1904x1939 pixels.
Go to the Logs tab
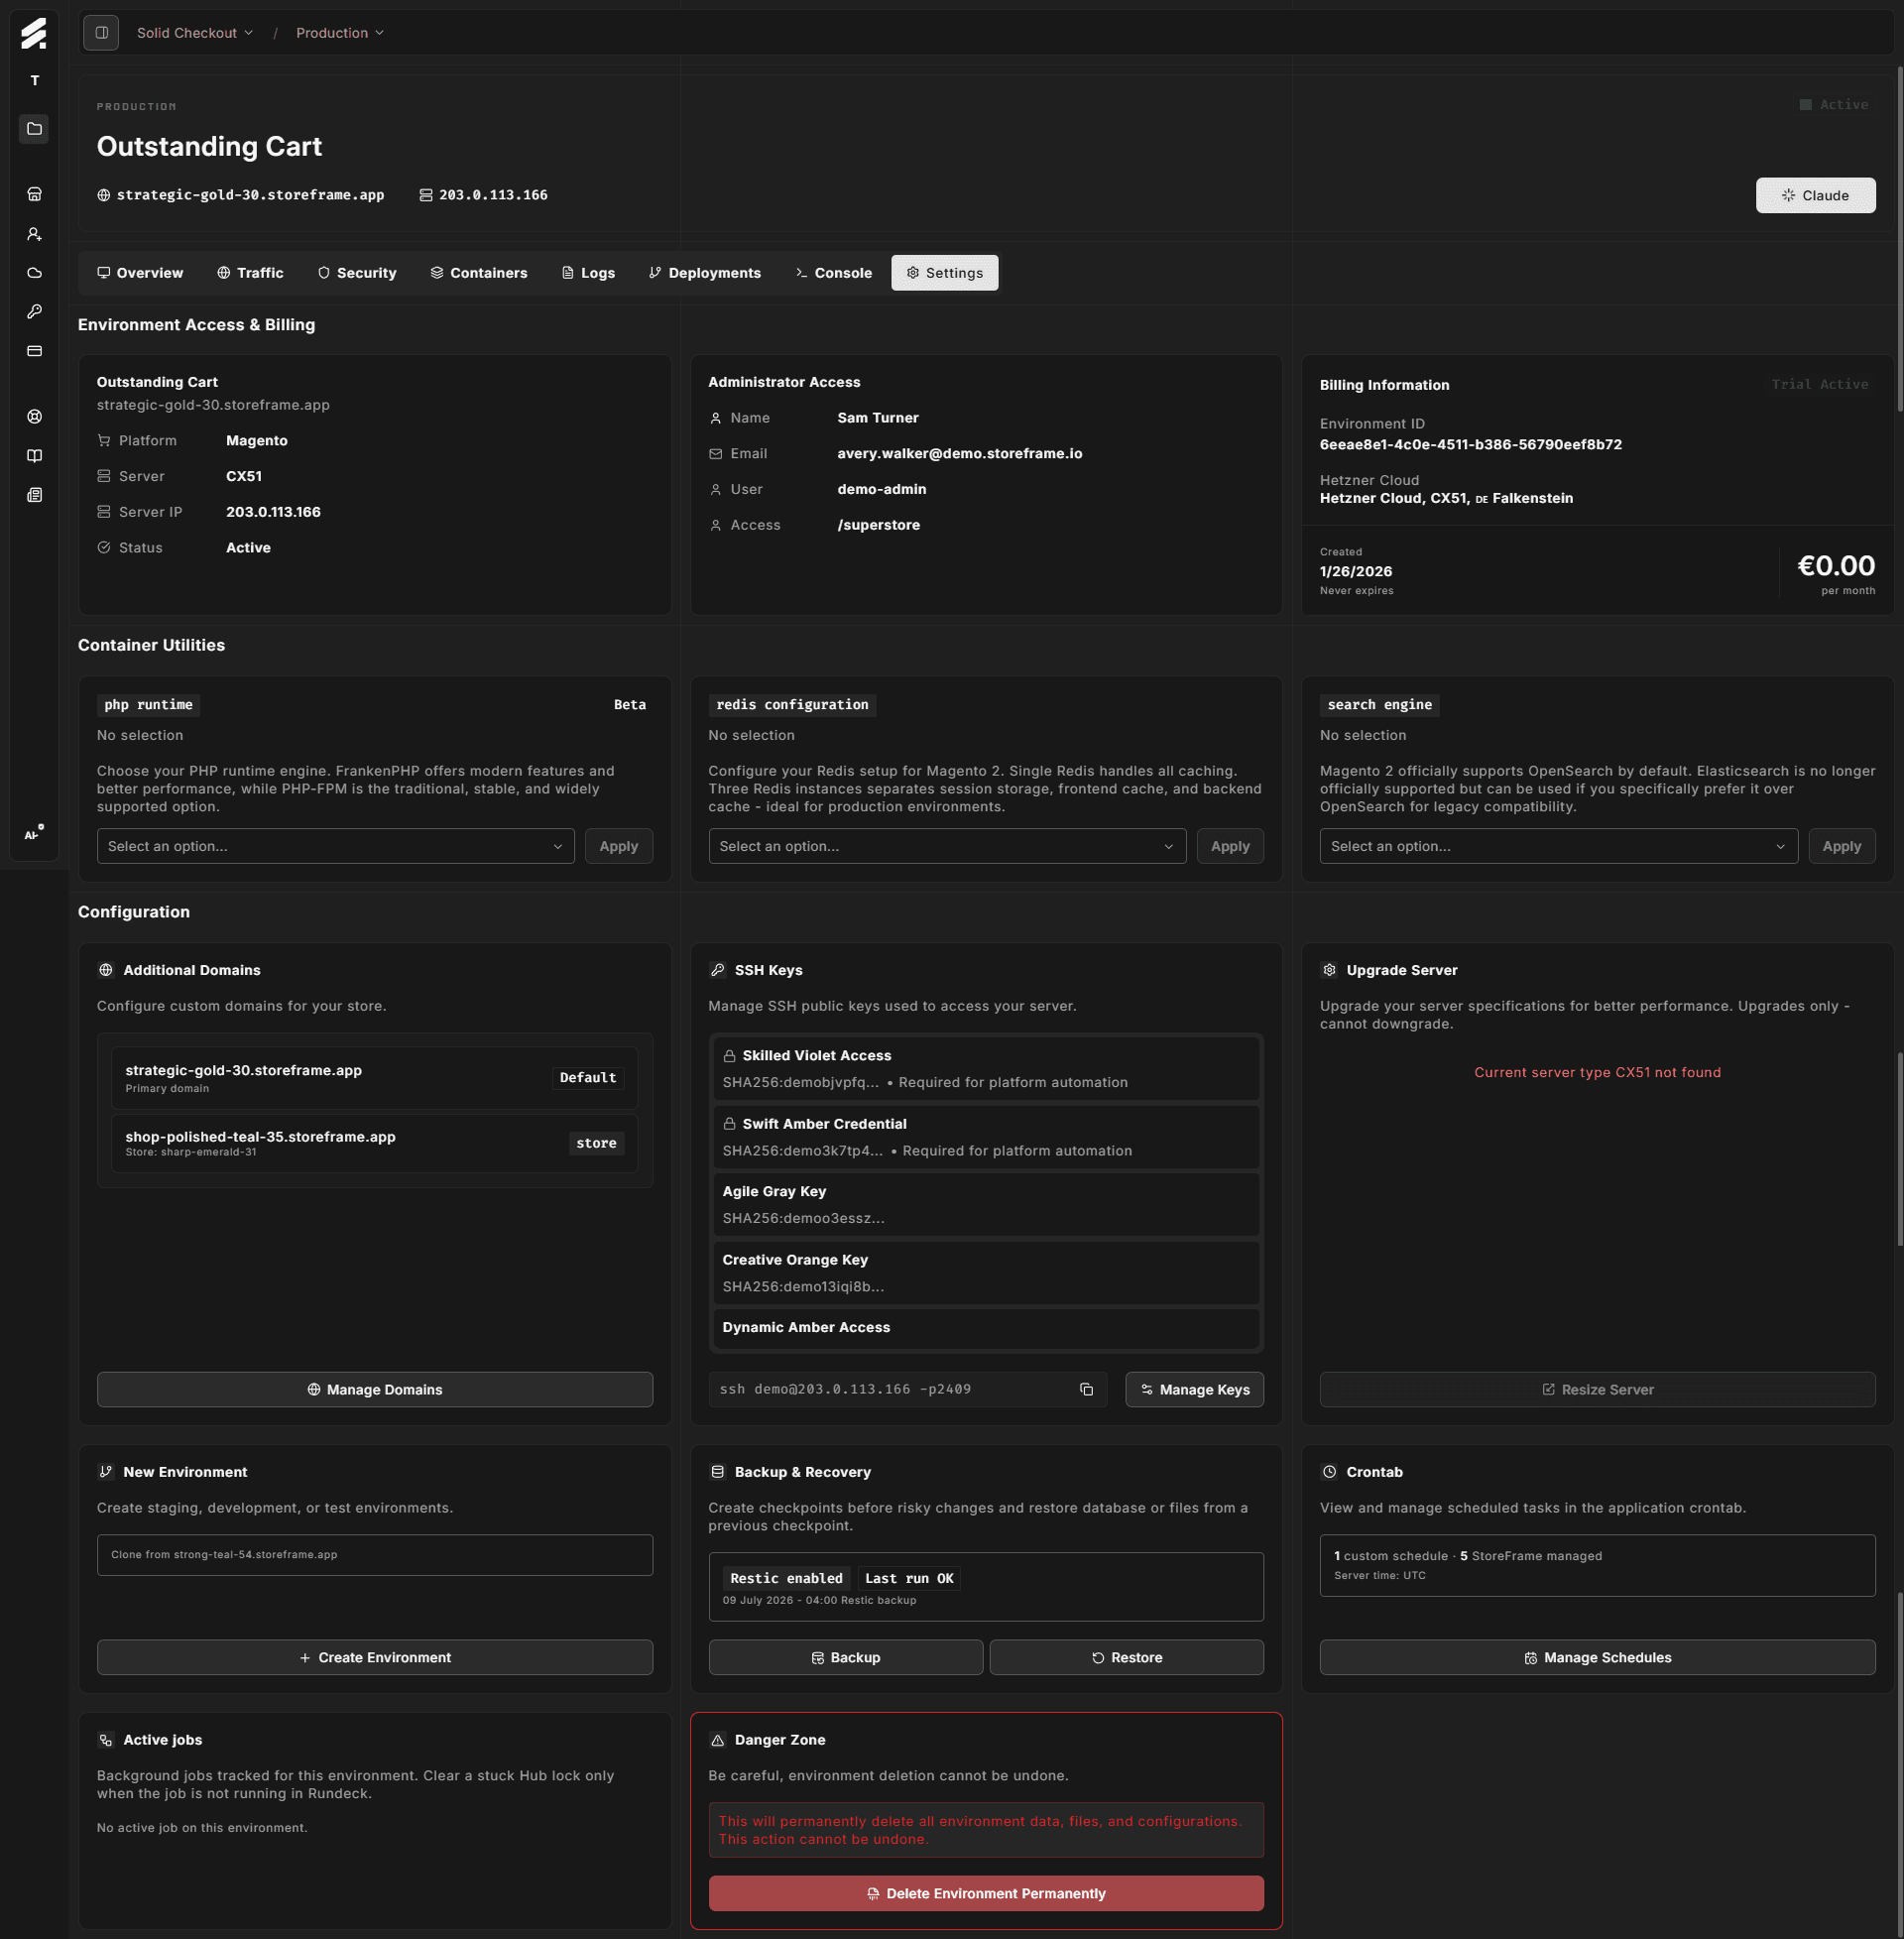point(588,273)
